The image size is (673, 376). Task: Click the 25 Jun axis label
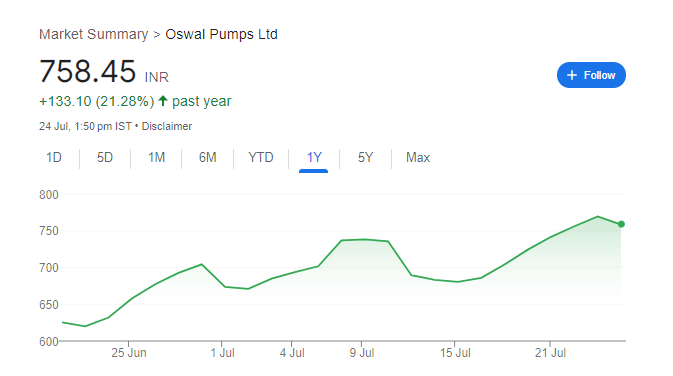pyautogui.click(x=129, y=353)
